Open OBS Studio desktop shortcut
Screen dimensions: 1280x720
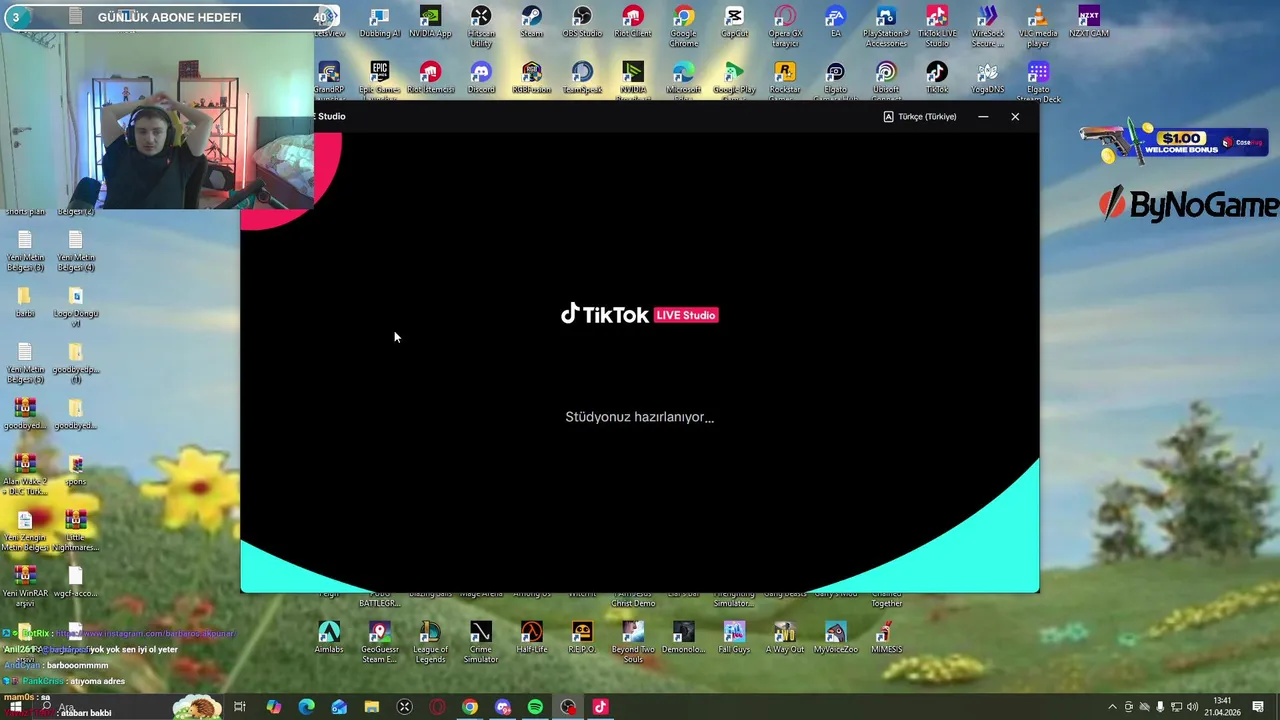[582, 23]
